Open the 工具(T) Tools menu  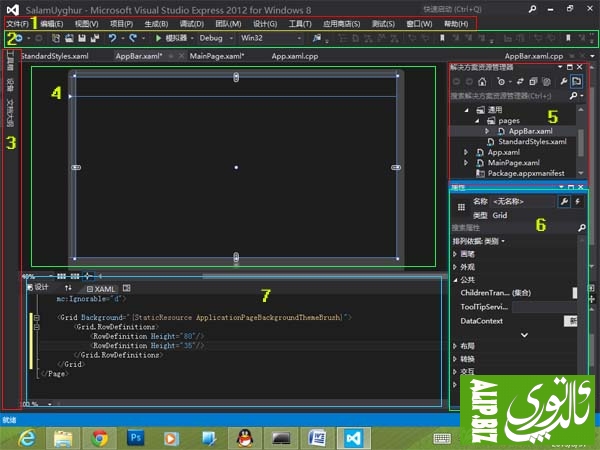pyautogui.click(x=300, y=24)
